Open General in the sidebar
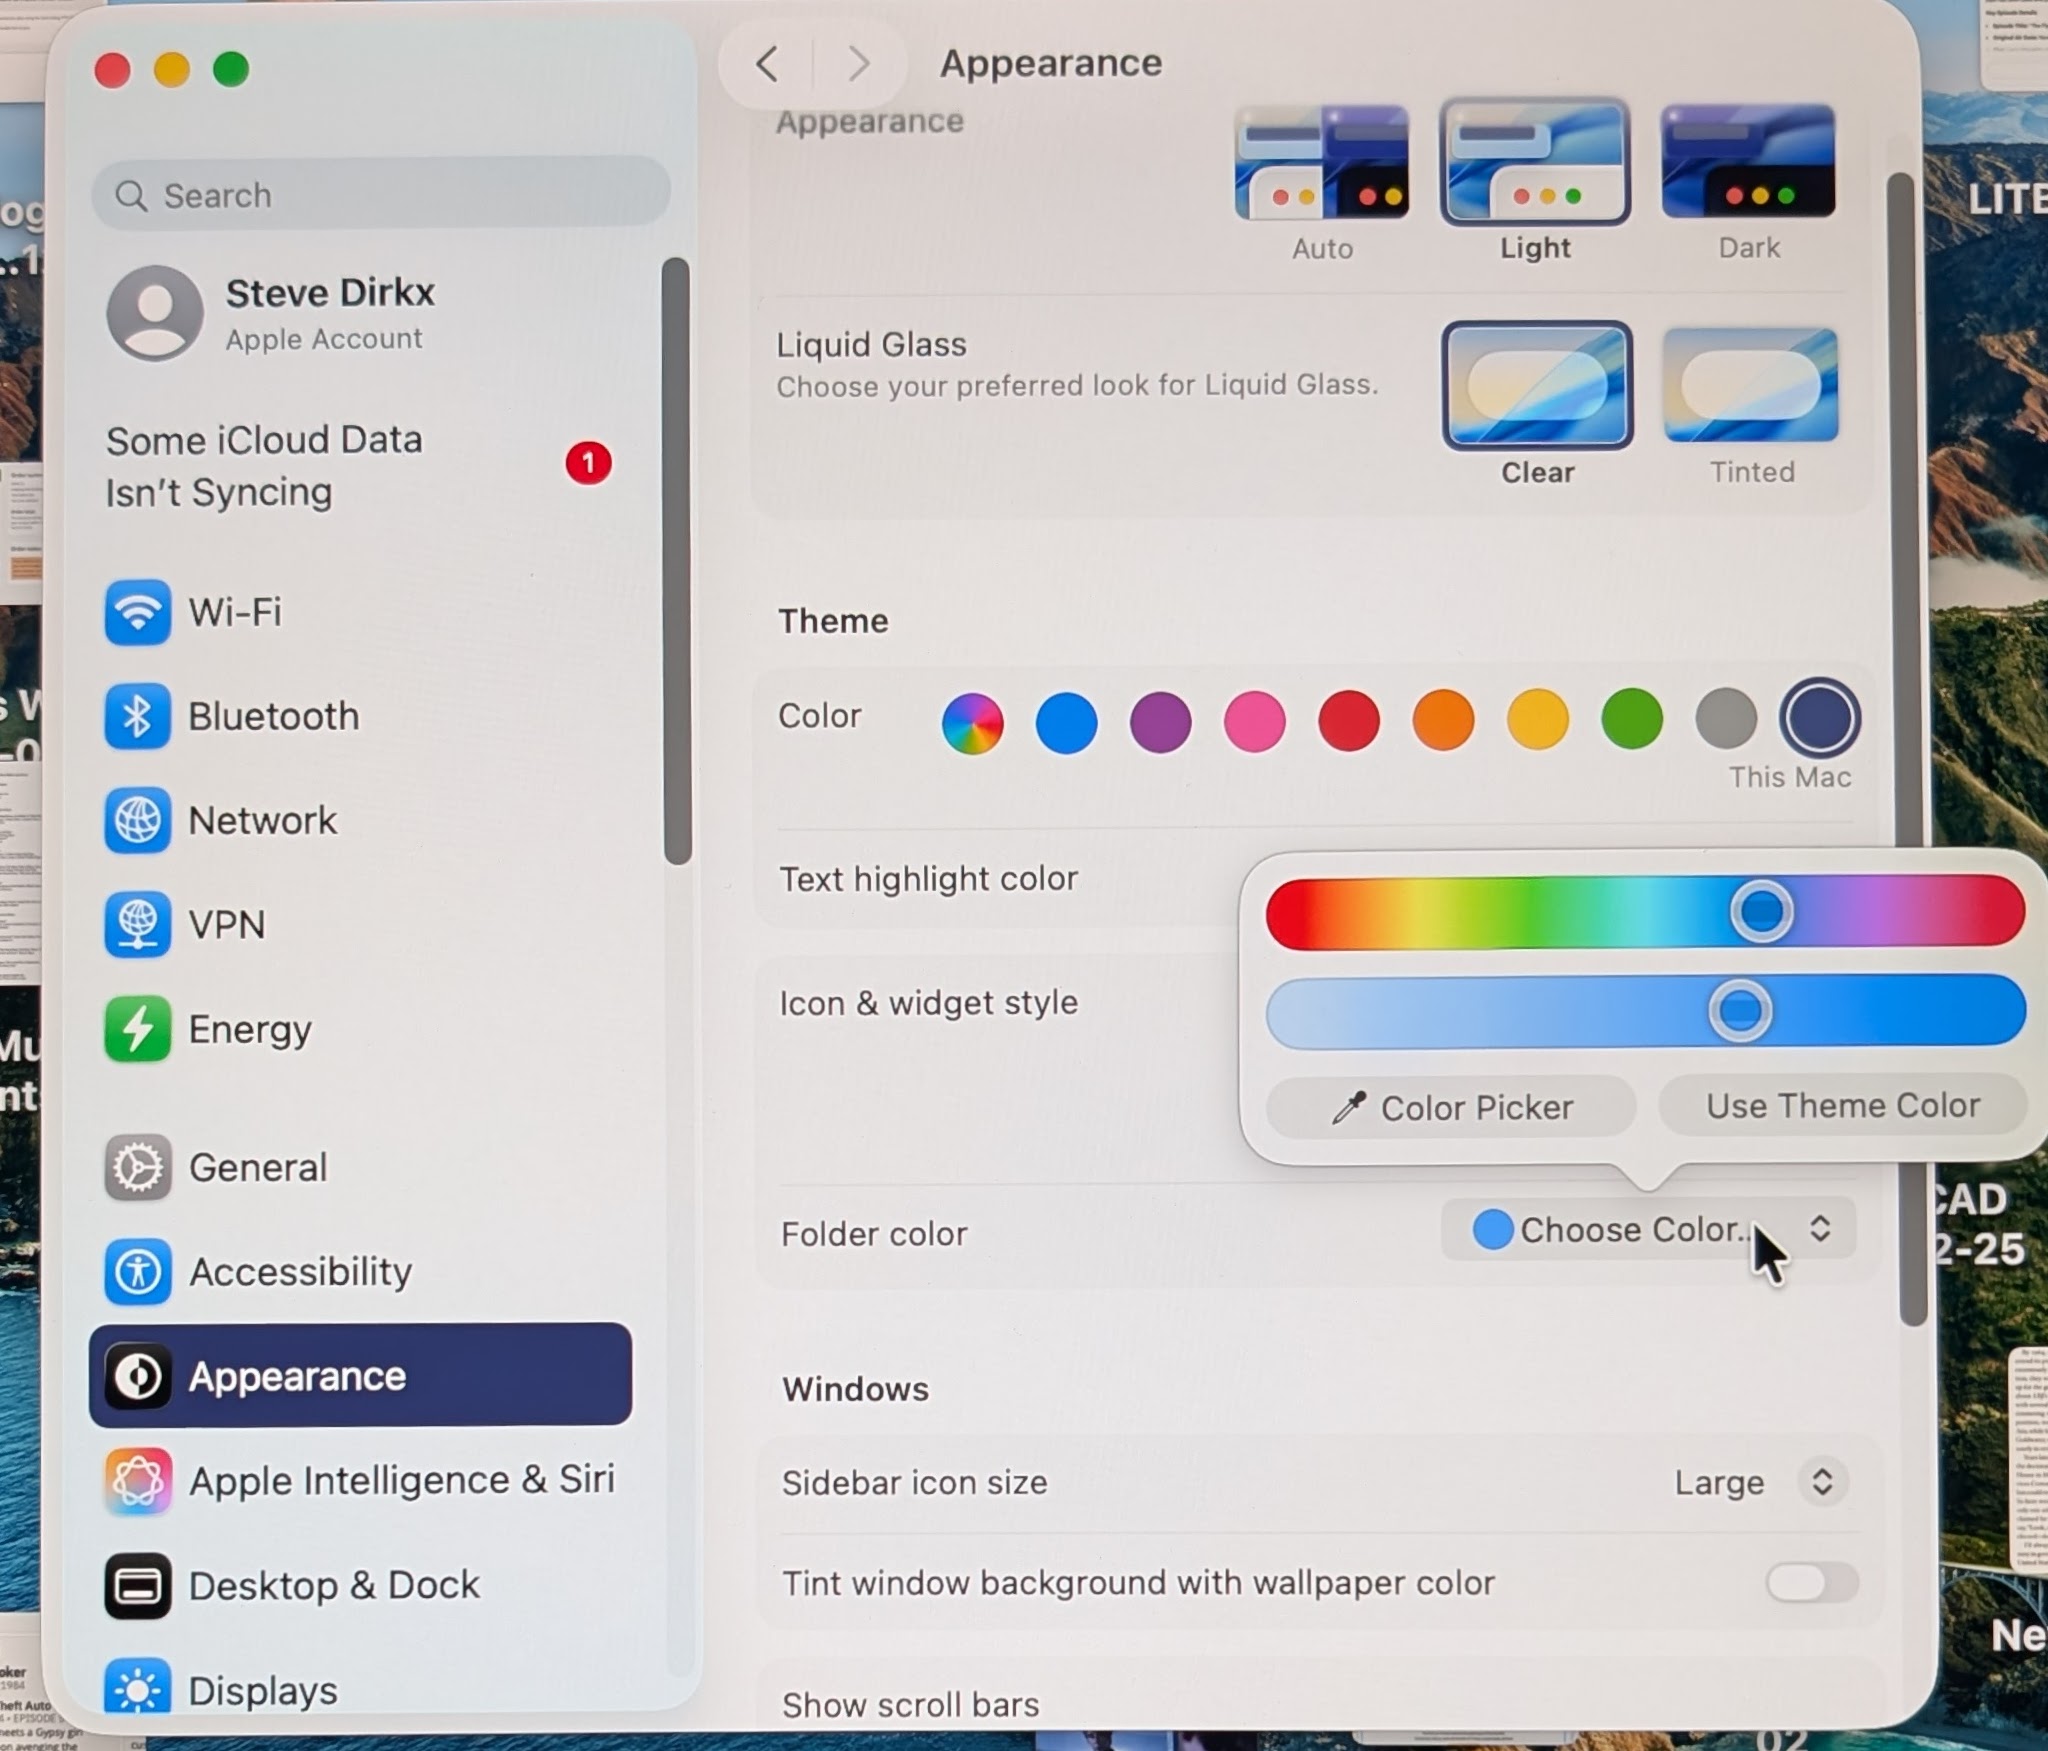 pos(360,1167)
